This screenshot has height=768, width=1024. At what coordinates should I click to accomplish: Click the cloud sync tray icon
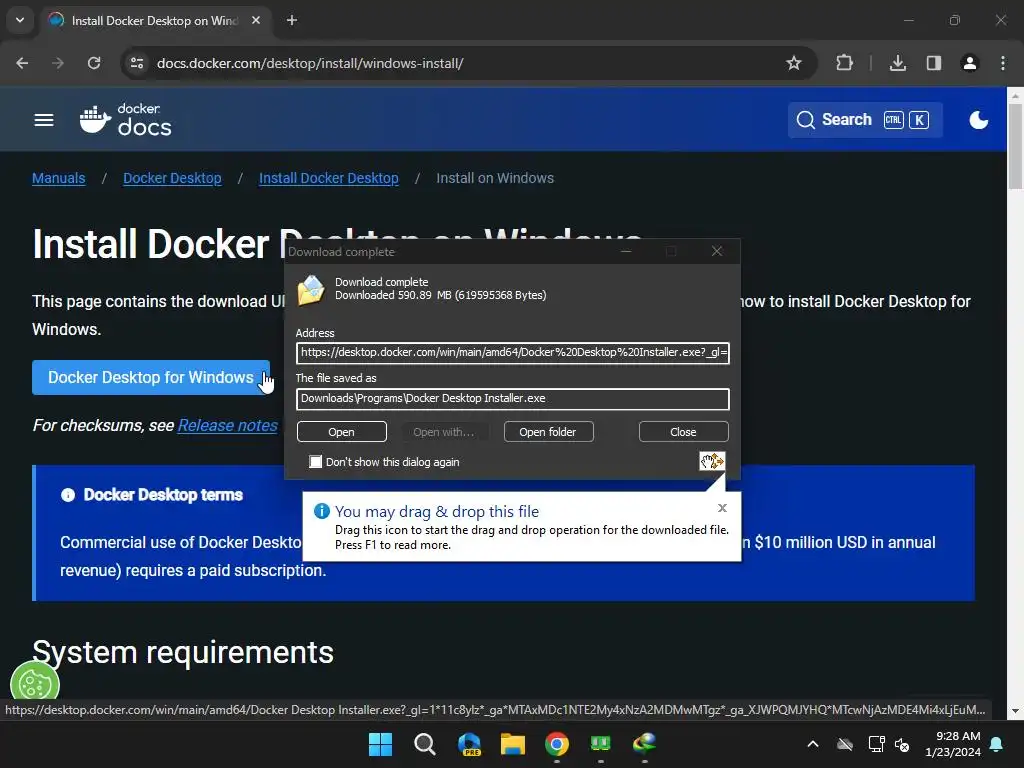pyautogui.click(x=845, y=744)
